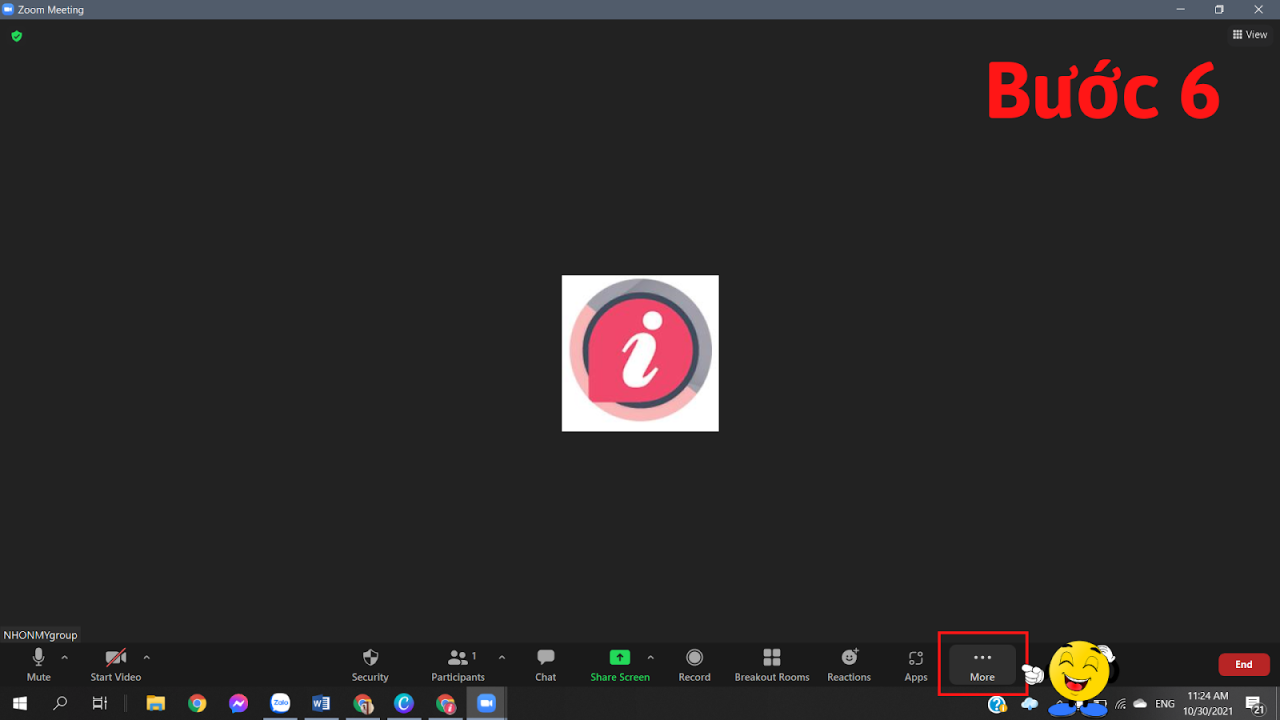Open screen sharing options chevron

(650, 658)
